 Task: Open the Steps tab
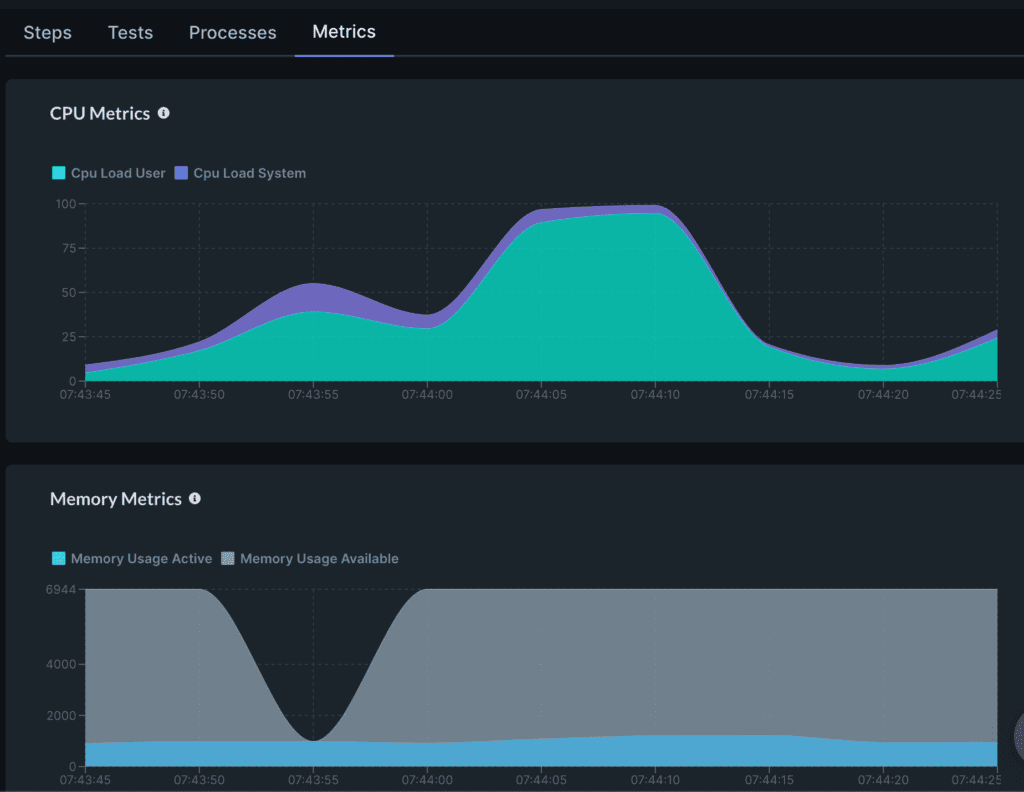click(47, 33)
